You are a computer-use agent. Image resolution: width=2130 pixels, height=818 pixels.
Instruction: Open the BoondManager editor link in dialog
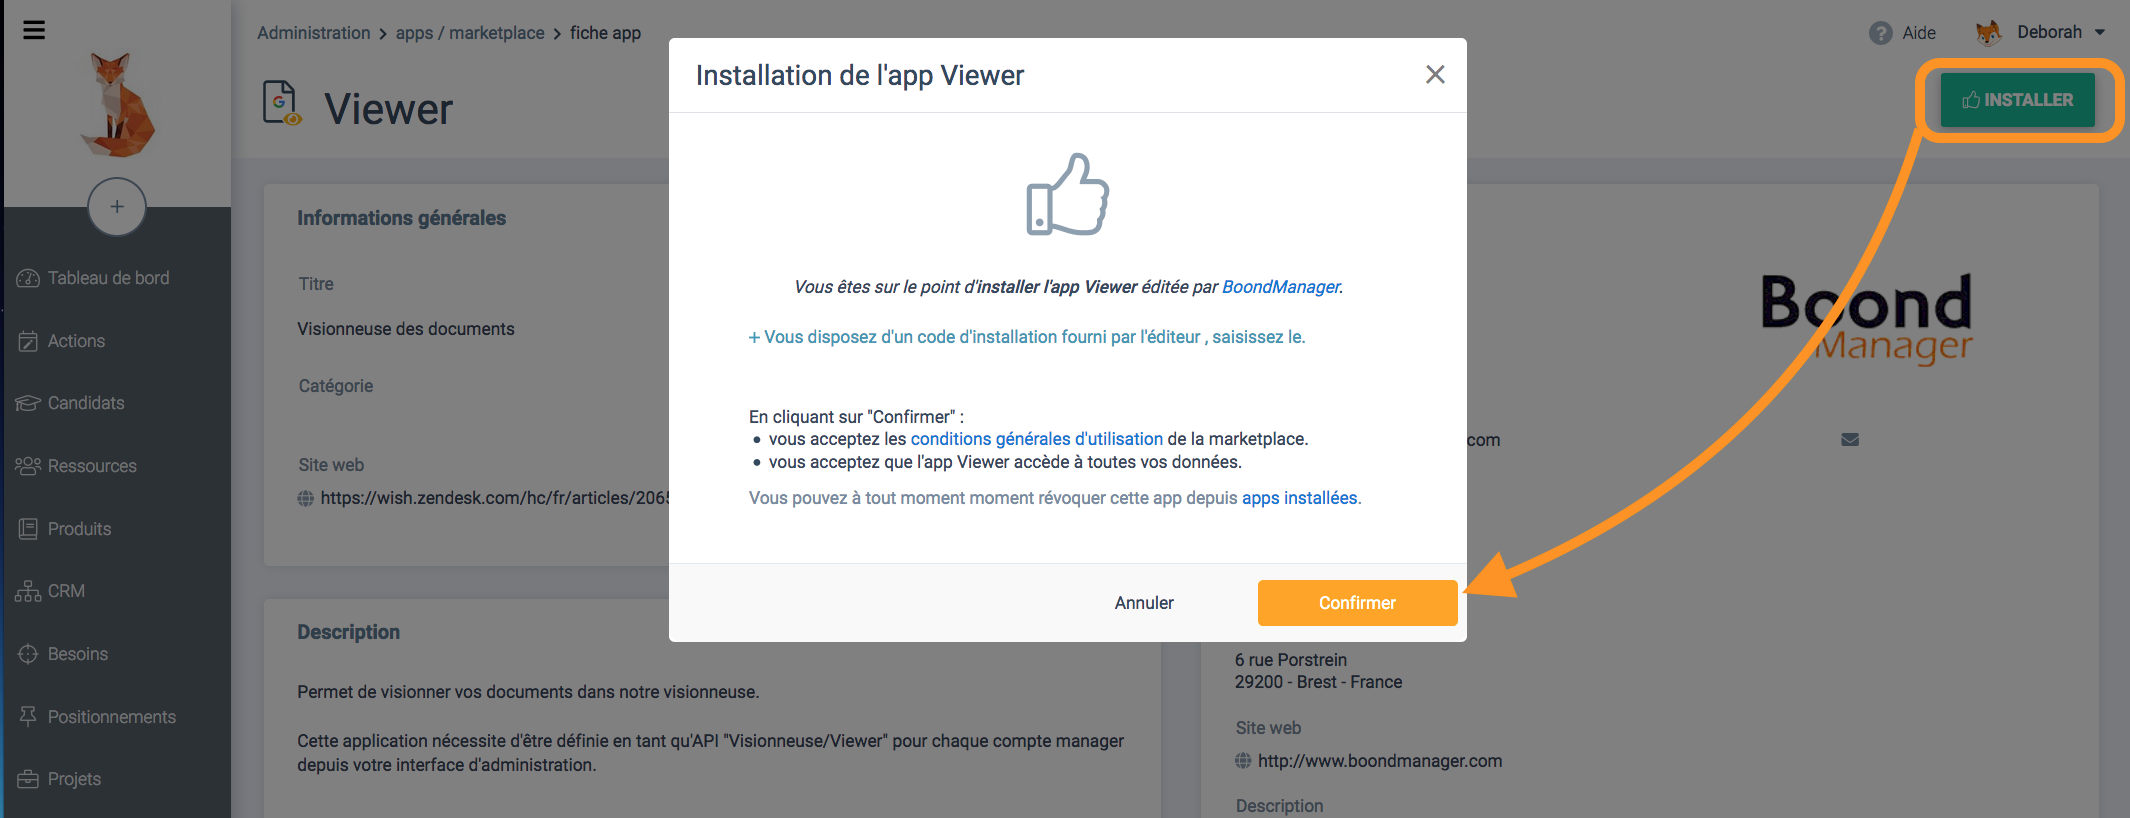(1281, 287)
